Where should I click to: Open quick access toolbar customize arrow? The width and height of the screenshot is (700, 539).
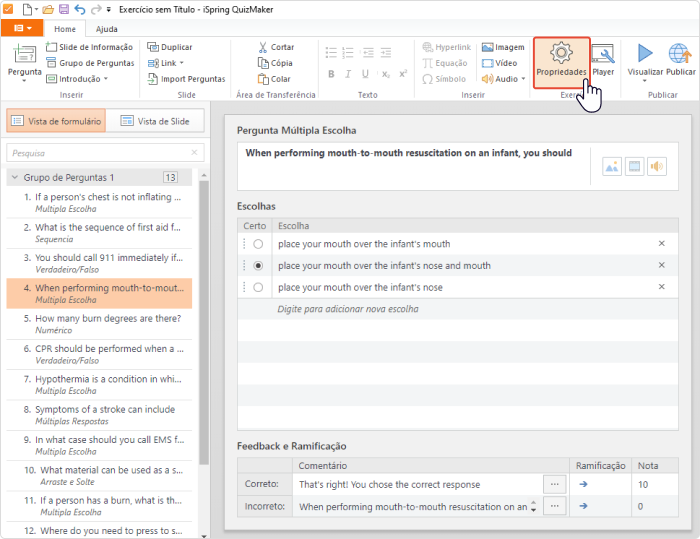108,9
